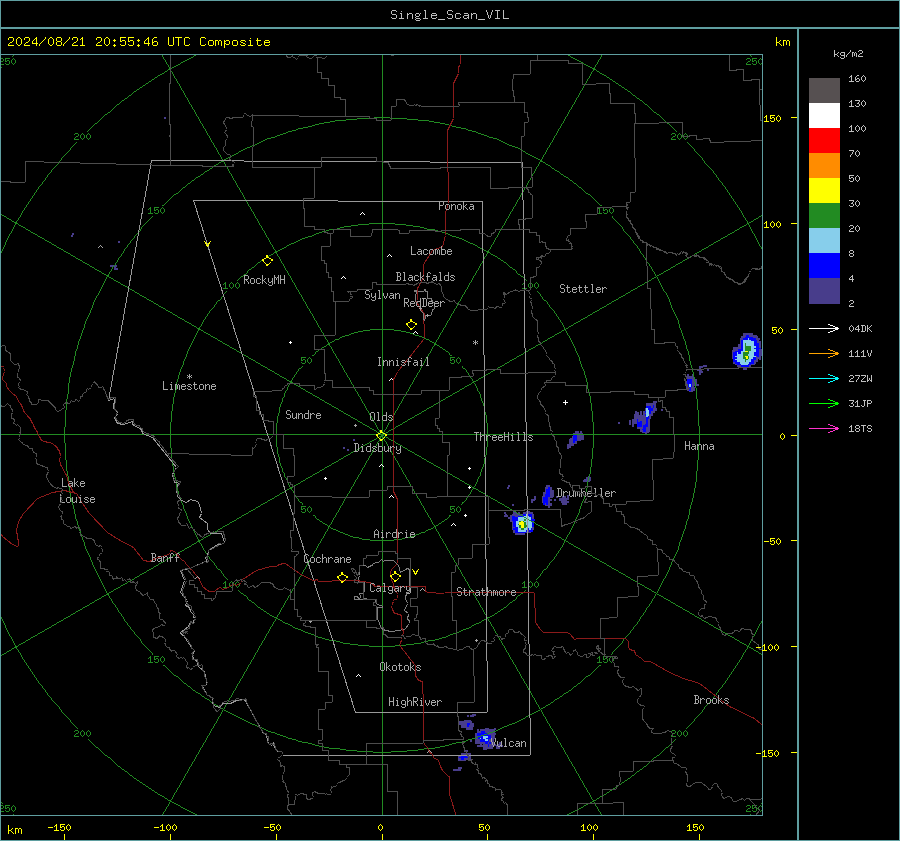Click the HighRiver label
Image resolution: width=900 pixels, height=841 pixels.
[415, 702]
